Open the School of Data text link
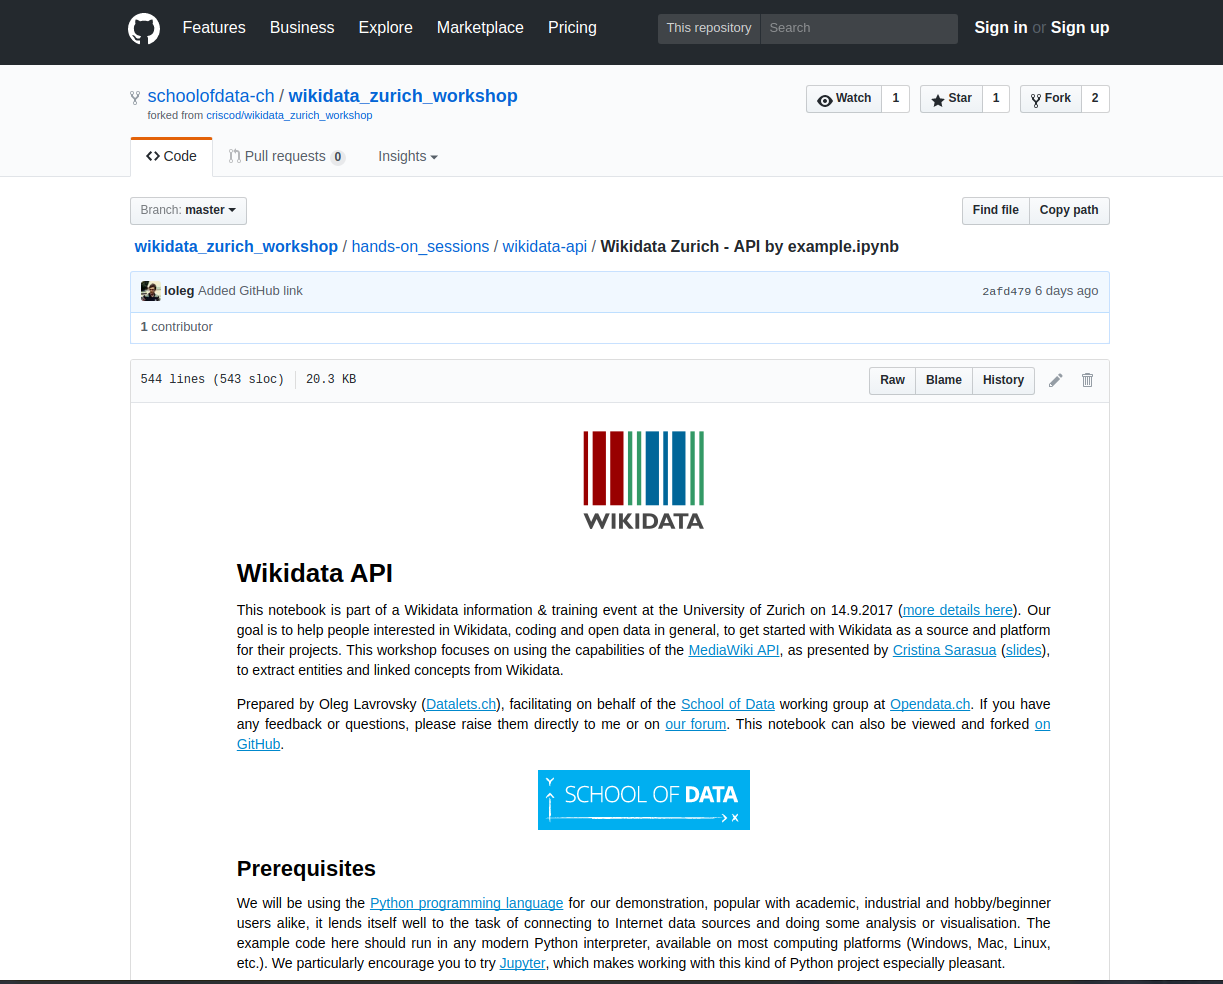 728,704
